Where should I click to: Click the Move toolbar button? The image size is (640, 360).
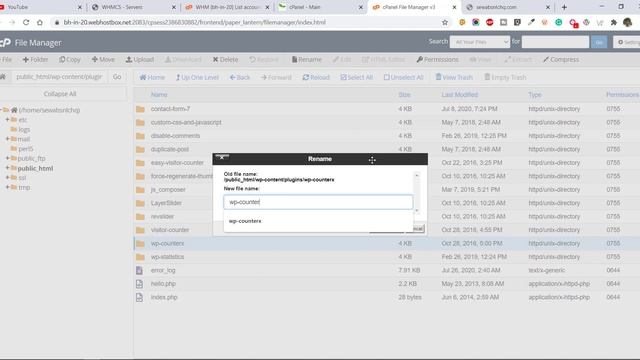tap(103, 60)
